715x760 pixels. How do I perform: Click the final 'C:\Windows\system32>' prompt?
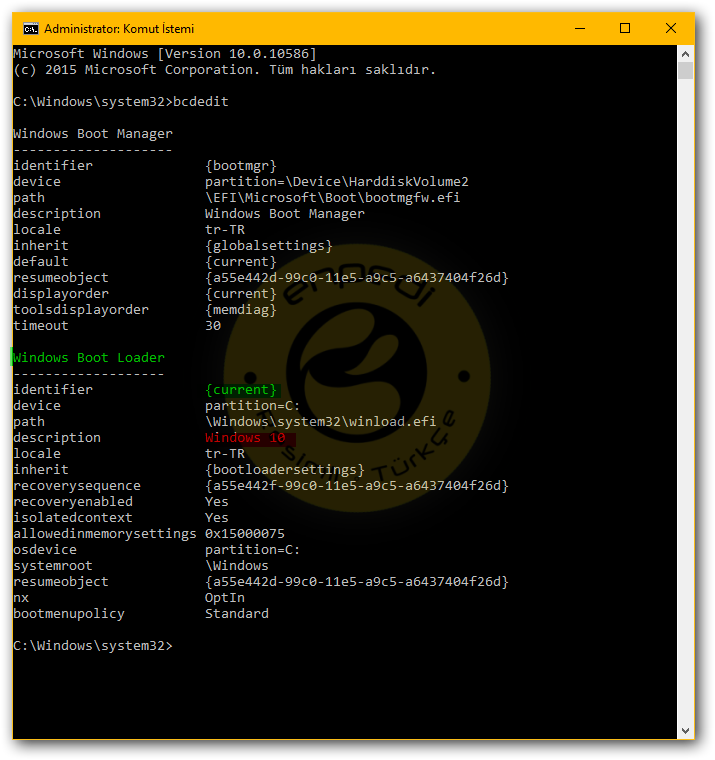click(x=93, y=646)
